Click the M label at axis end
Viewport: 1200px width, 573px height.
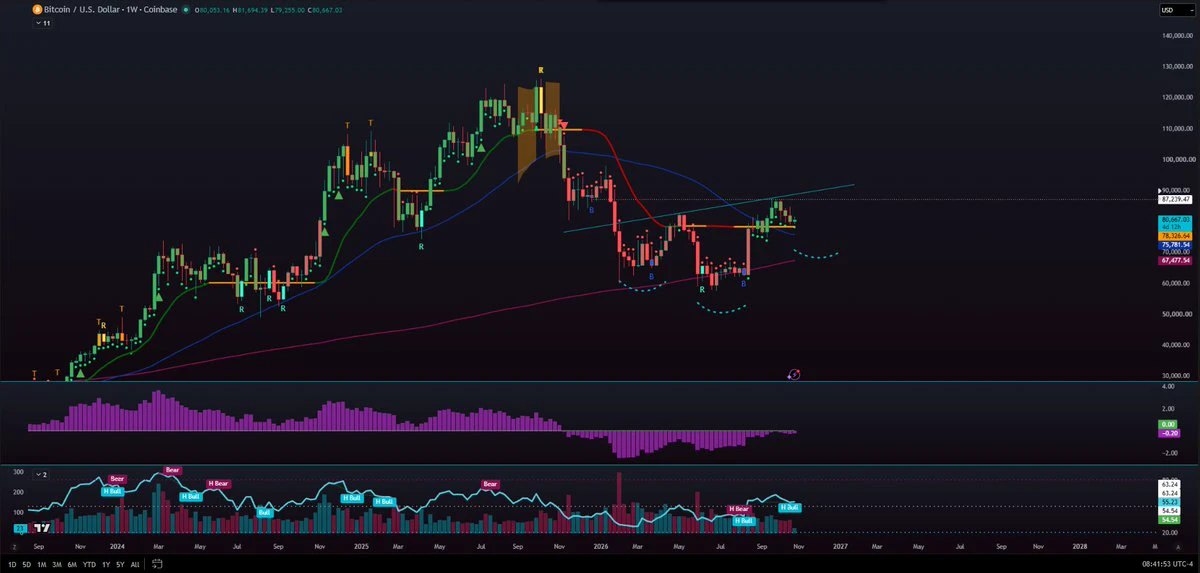pos(1154,548)
